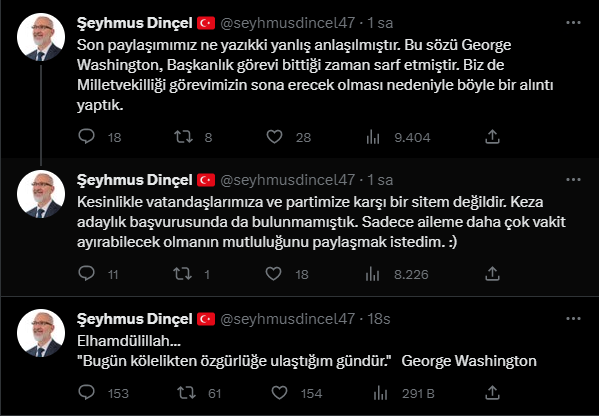The height and width of the screenshot is (416, 599).
Task: Open Şeyhmus Dinçel profile picture on first tweet
Action: (41, 37)
